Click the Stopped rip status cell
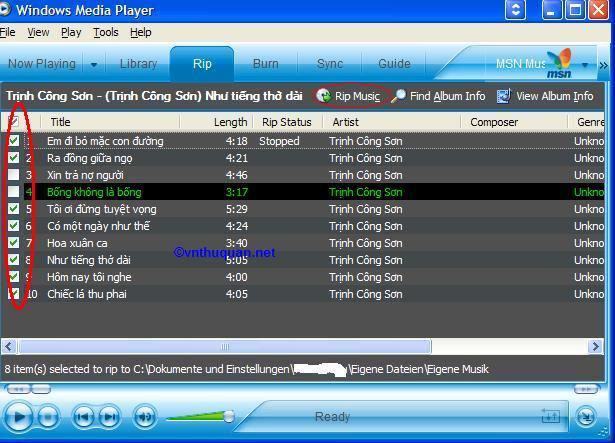This screenshot has height=443, width=615. click(279, 141)
